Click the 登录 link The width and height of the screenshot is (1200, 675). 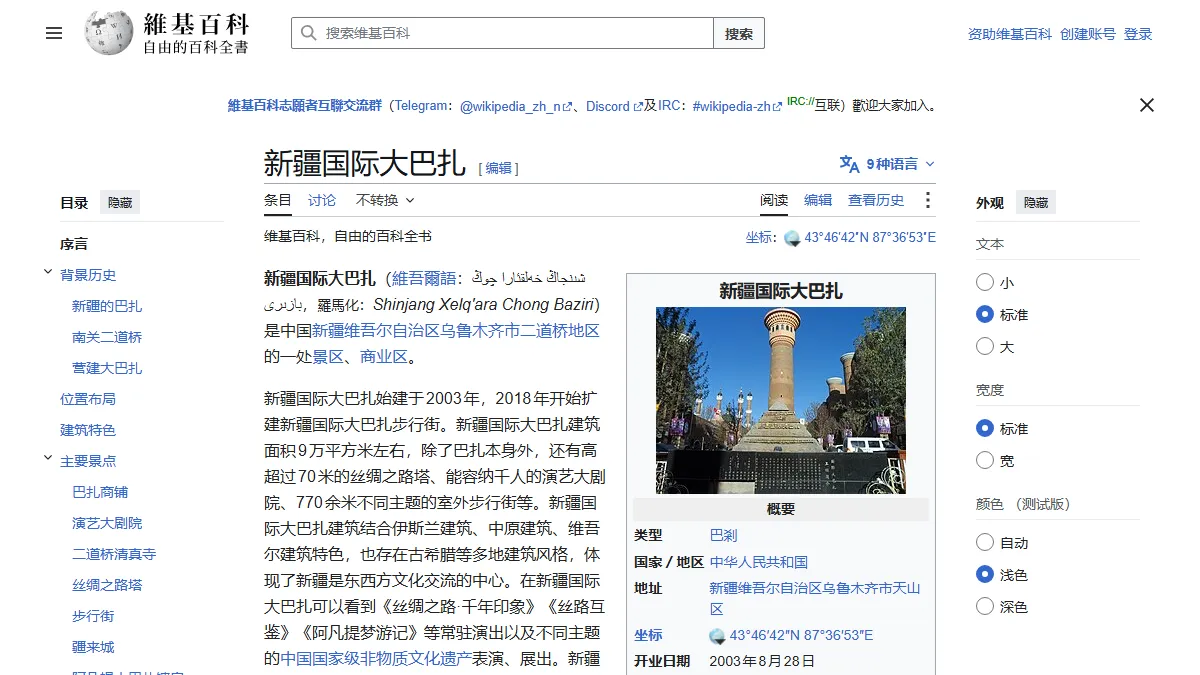tap(1138, 34)
